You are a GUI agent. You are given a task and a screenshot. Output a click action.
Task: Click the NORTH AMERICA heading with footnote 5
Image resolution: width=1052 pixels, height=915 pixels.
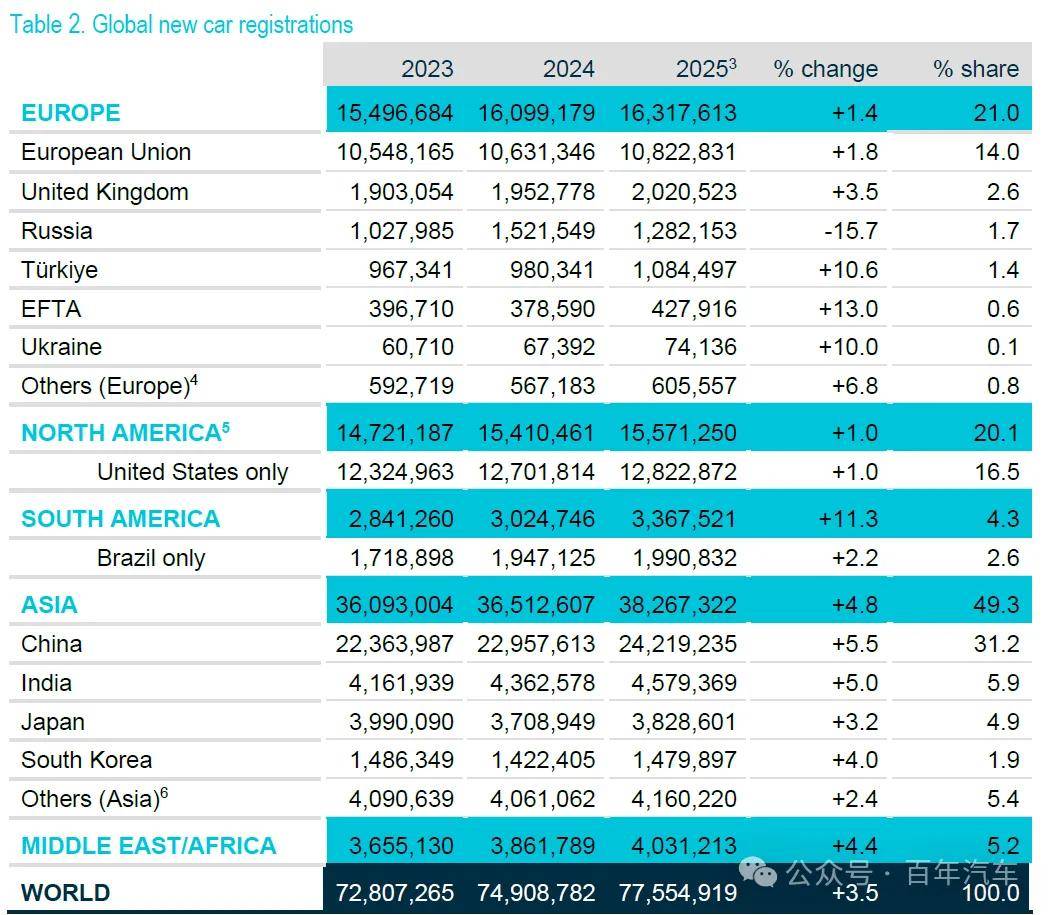click(125, 433)
